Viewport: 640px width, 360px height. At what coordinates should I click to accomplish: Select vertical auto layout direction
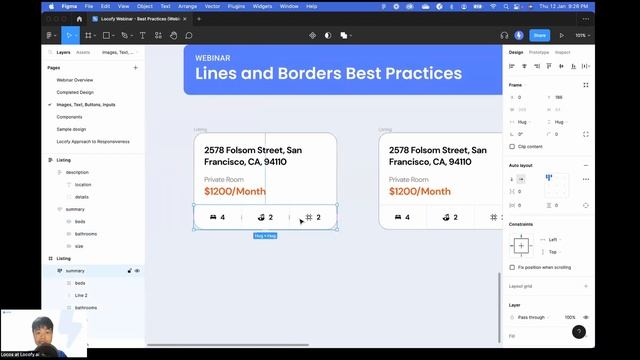point(512,179)
